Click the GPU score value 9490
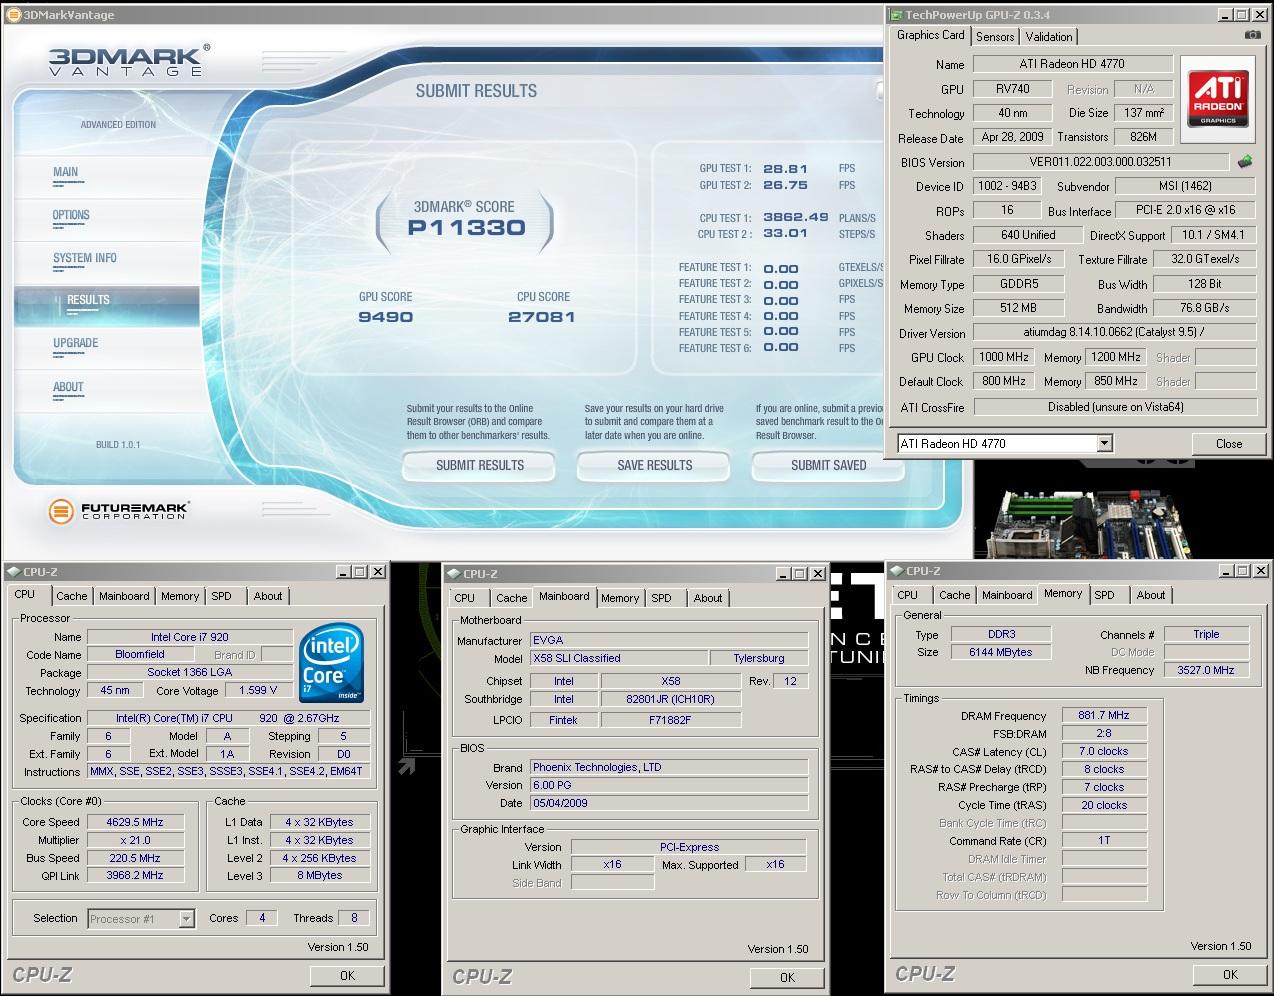Viewport: 1274px width, 996px height. [385, 317]
